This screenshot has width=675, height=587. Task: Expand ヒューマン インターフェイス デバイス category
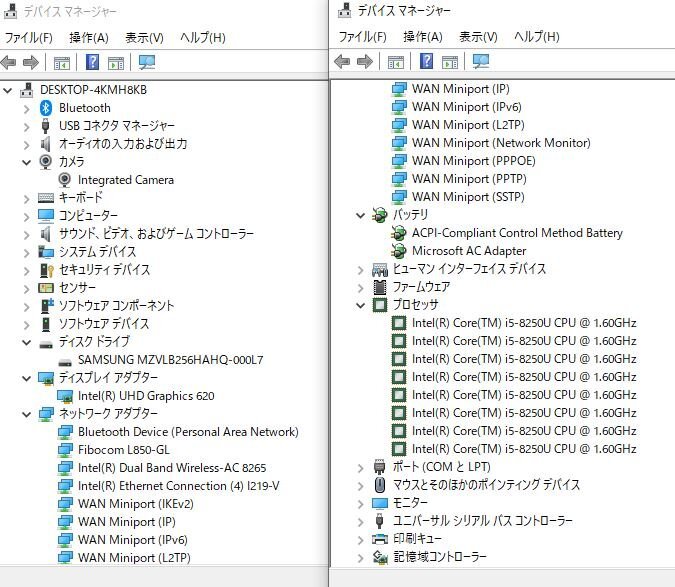tap(361, 270)
